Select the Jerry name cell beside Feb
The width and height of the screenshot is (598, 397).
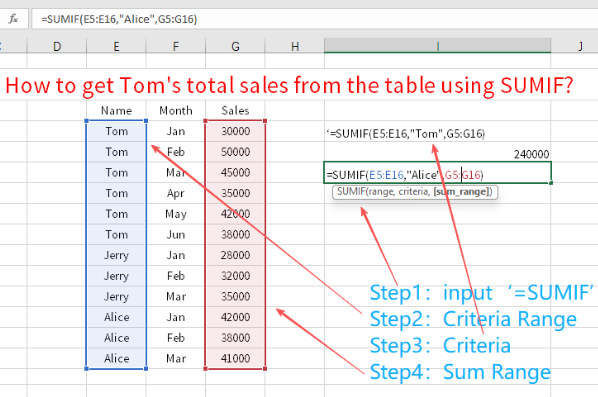(x=116, y=275)
